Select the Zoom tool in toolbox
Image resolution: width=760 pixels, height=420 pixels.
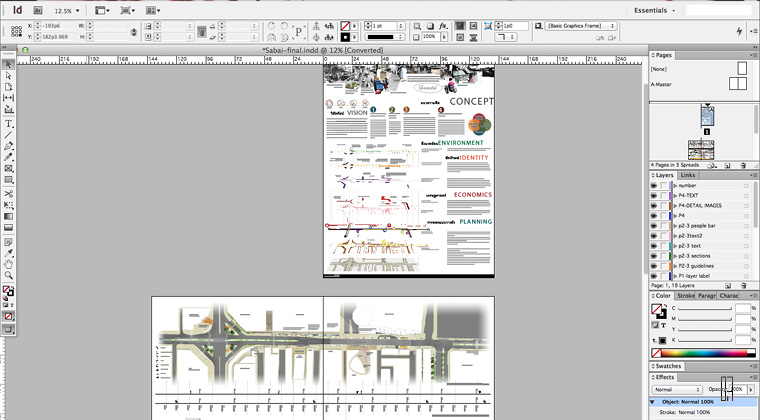click(8, 275)
